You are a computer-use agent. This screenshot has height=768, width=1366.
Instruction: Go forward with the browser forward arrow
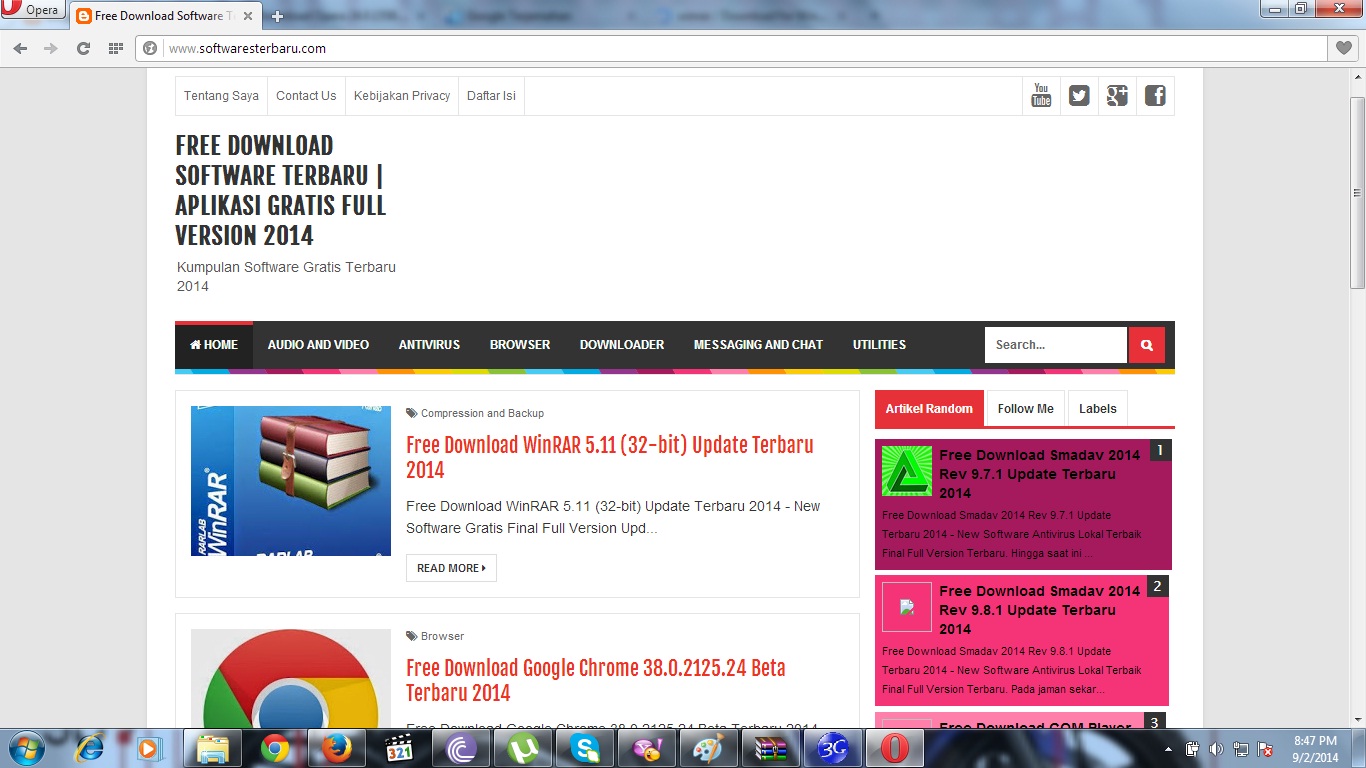[x=51, y=48]
